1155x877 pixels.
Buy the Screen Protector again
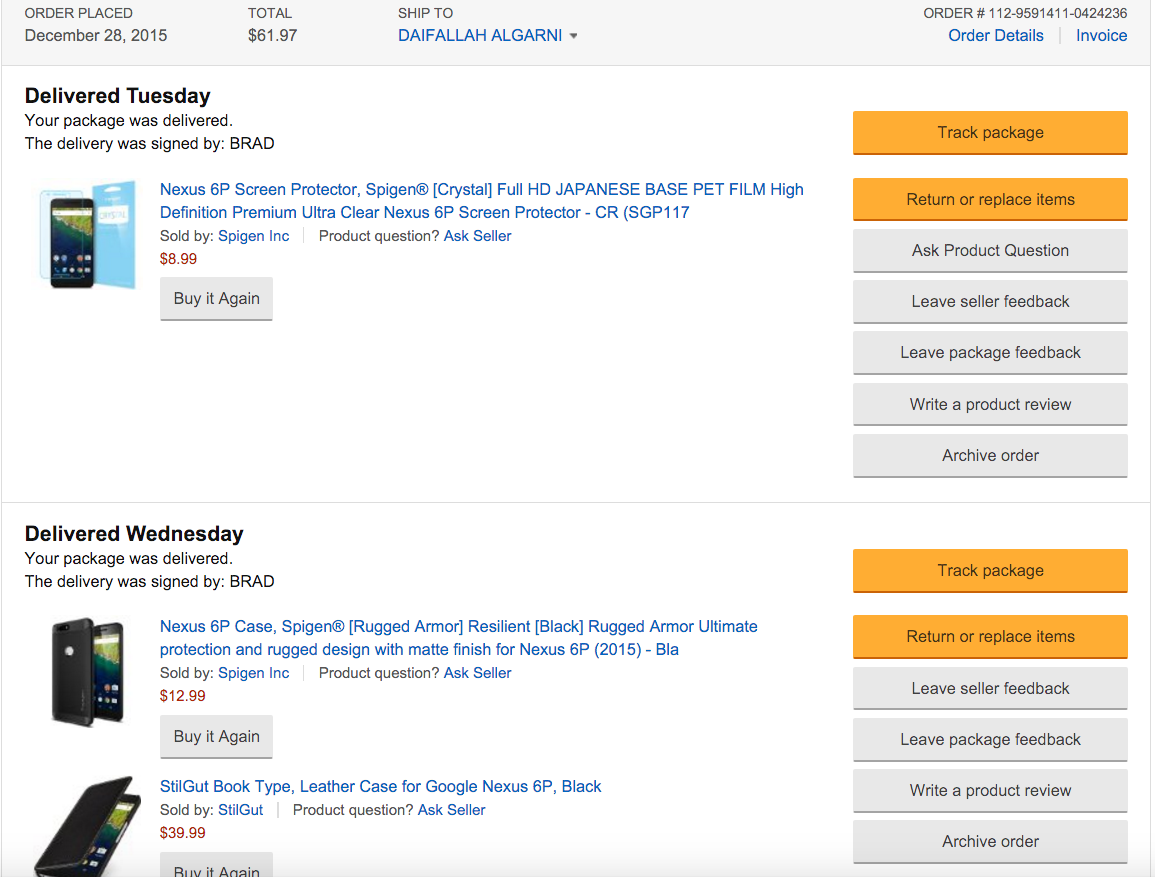(x=216, y=299)
